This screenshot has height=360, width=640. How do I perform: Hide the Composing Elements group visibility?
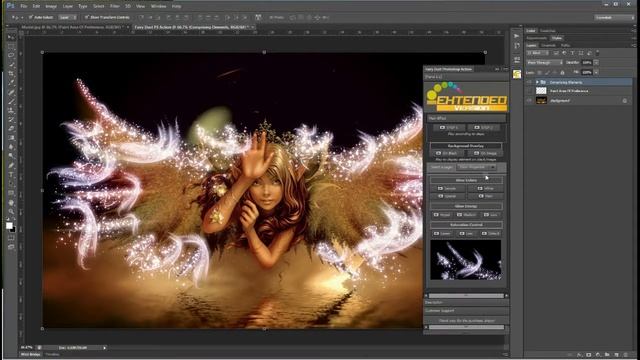[529, 82]
